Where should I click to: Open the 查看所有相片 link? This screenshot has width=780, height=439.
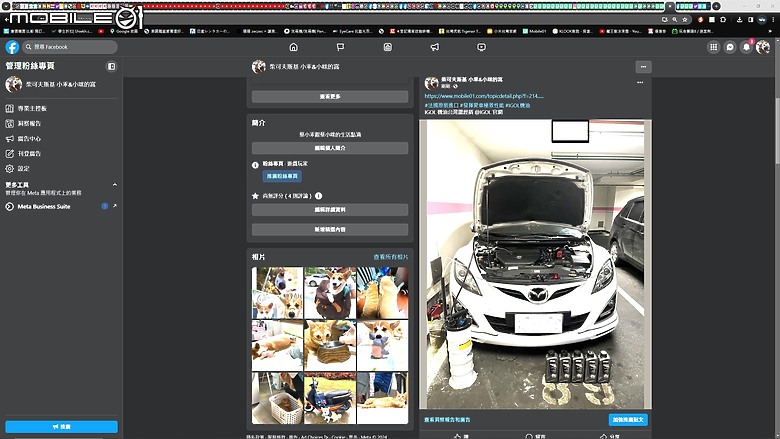(390, 257)
